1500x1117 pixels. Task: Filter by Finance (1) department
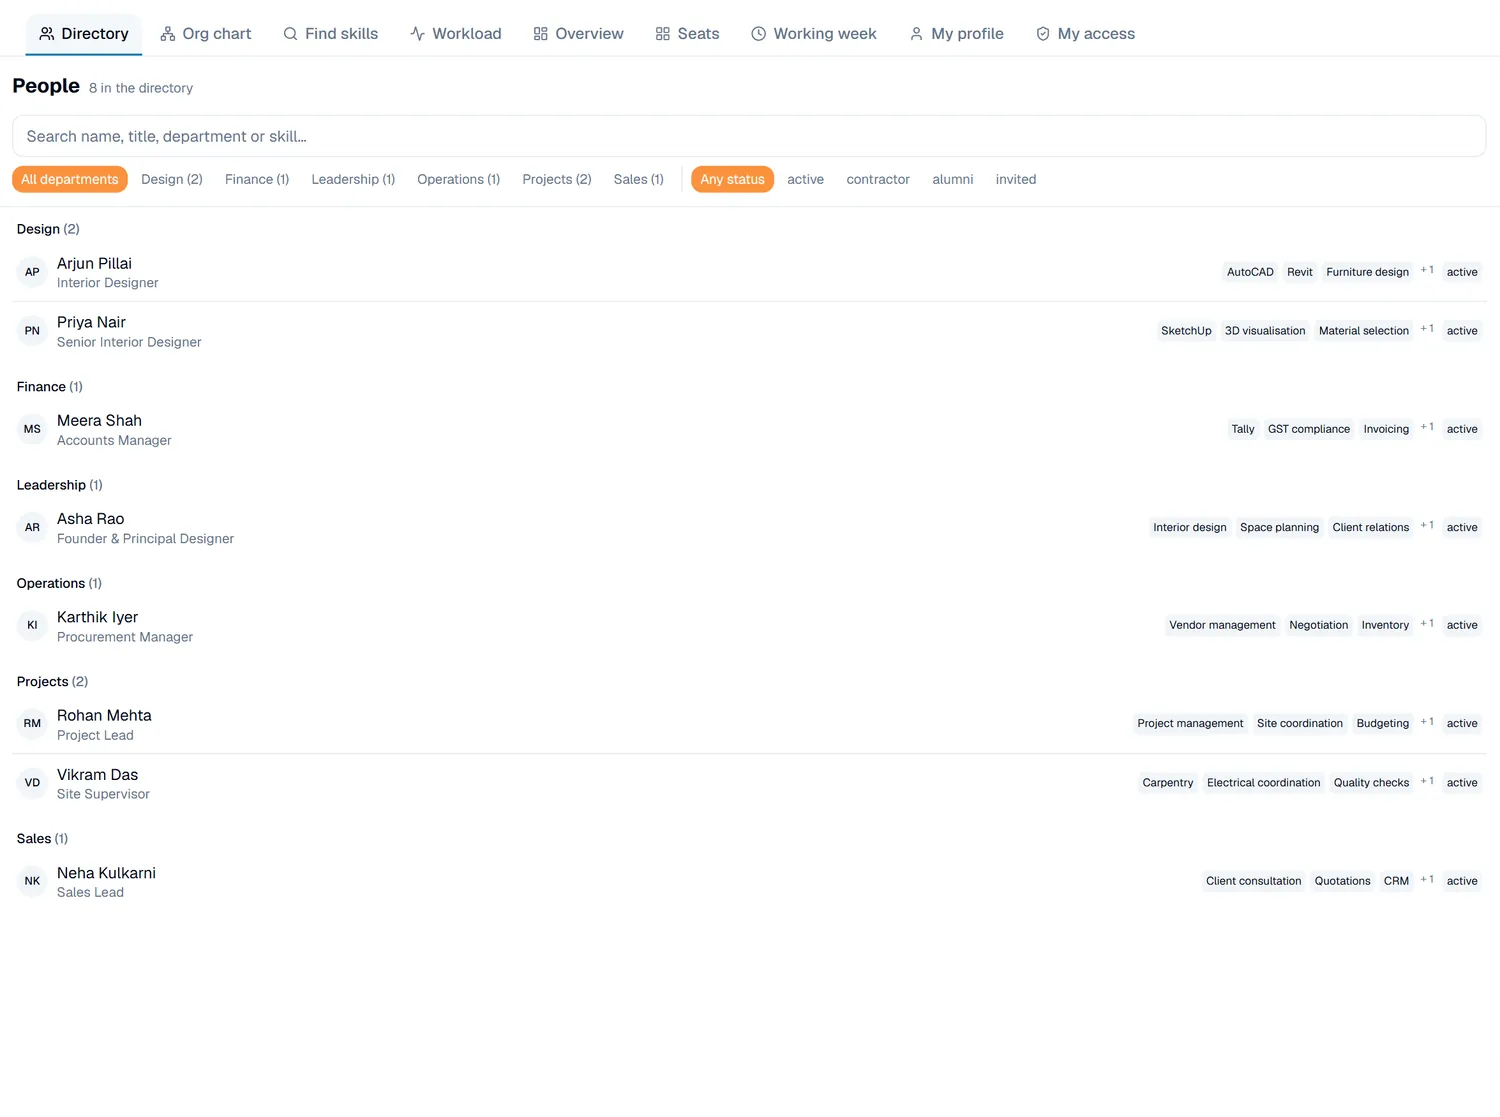coord(257,179)
